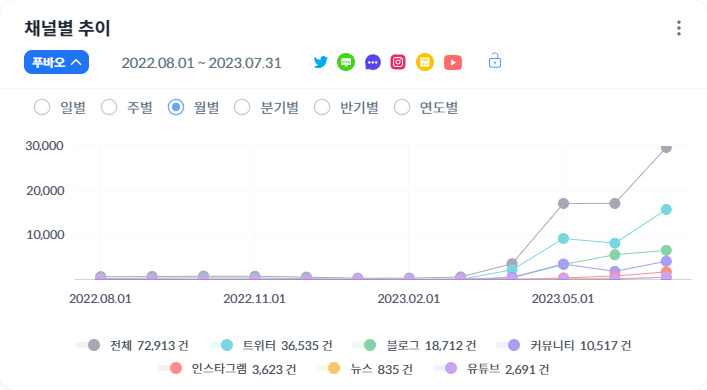The image size is (707, 390).
Task: Toggle the 인스타그램 3,623 건 legend series
Action: (x=227, y=369)
